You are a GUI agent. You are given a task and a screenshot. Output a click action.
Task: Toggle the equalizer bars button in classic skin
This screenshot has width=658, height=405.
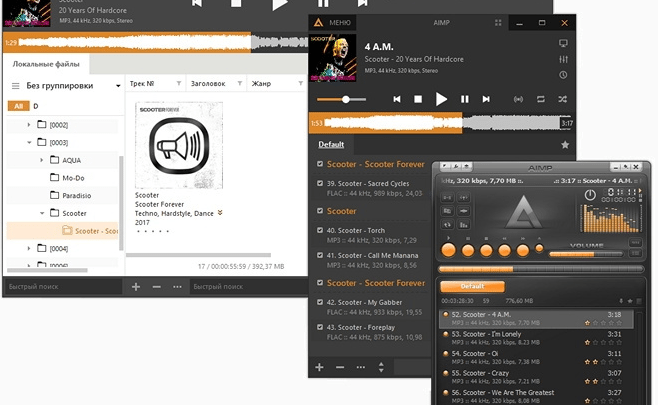(x=464, y=225)
